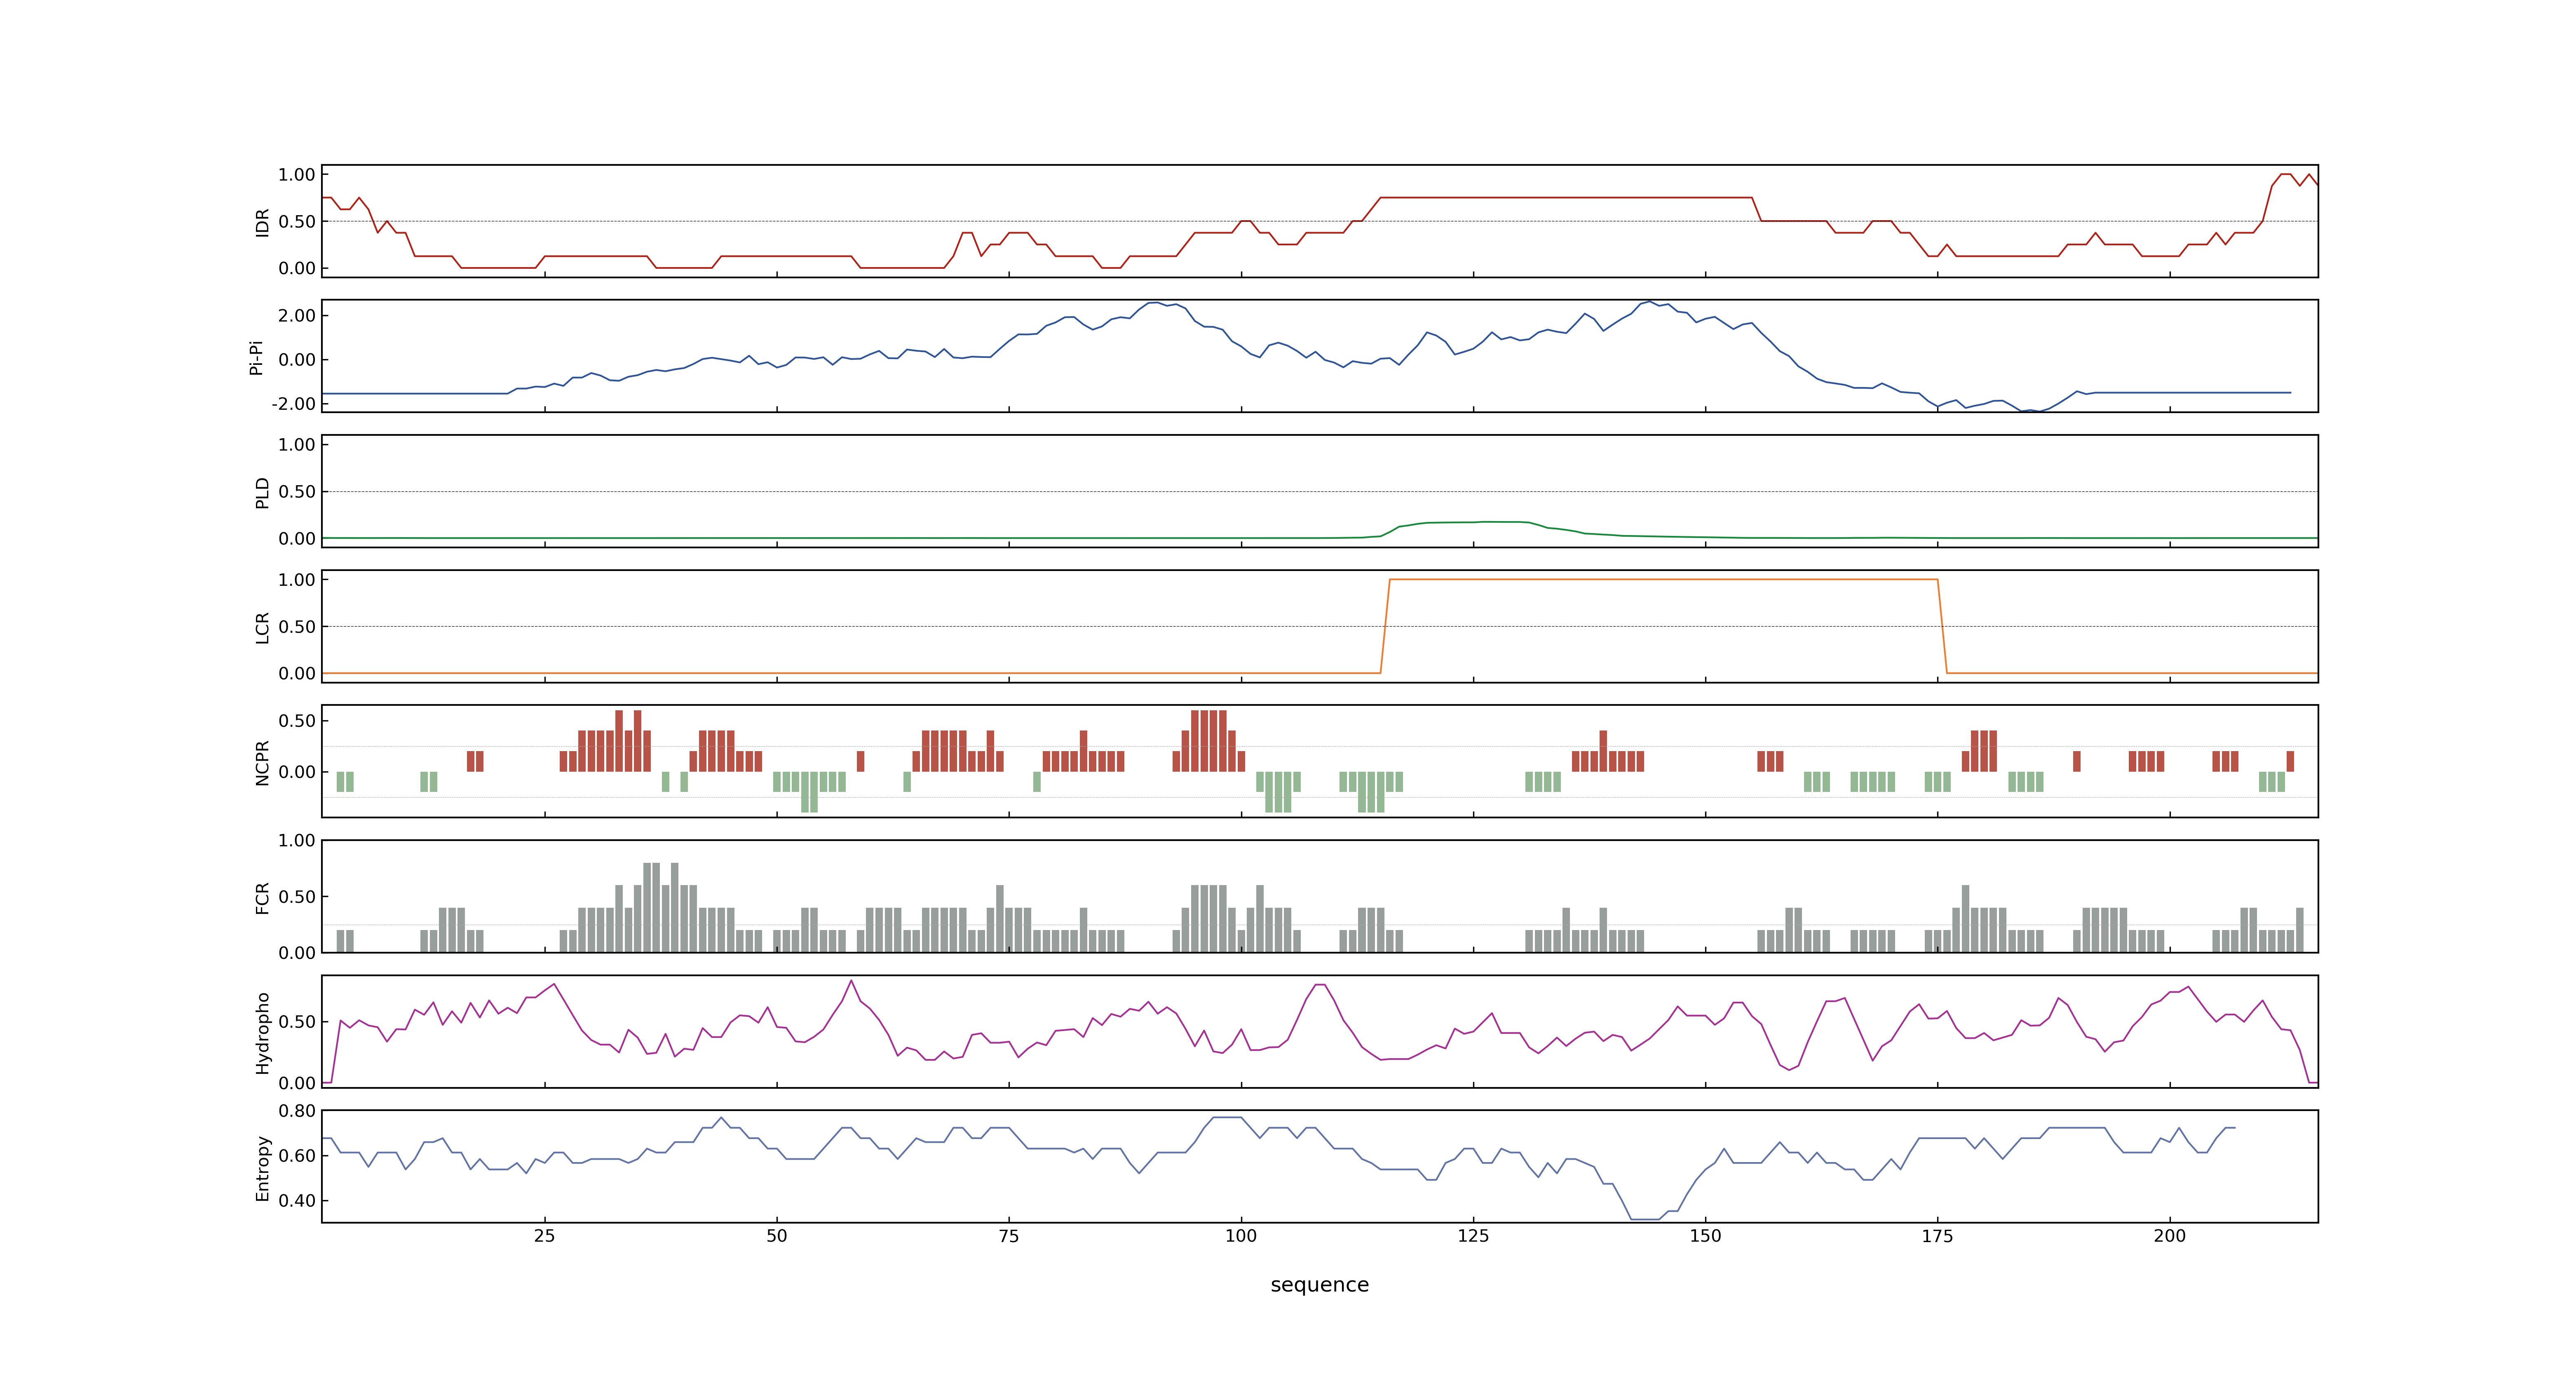Click the -2.00 tick on Pi-Pi axis
2576x1374 pixels.
[x=293, y=403]
